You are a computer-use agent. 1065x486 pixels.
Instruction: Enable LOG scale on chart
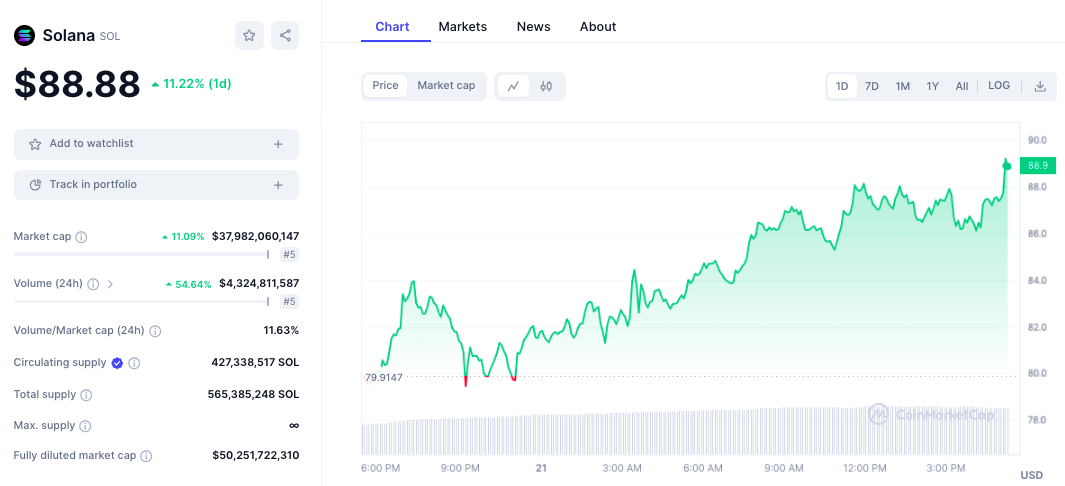click(x=999, y=86)
